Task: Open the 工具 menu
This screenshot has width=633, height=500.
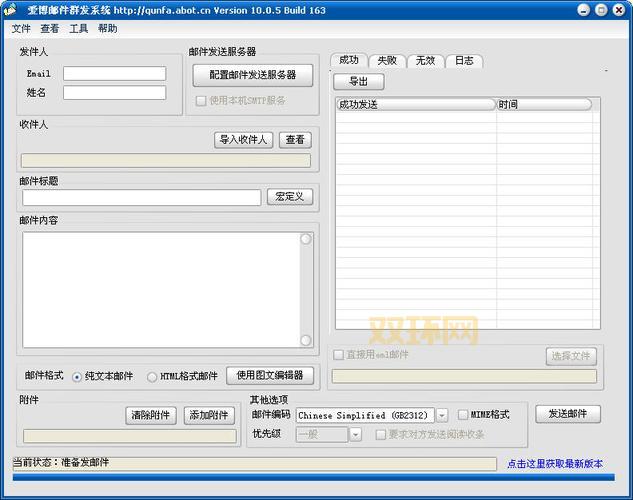Action: (79, 29)
